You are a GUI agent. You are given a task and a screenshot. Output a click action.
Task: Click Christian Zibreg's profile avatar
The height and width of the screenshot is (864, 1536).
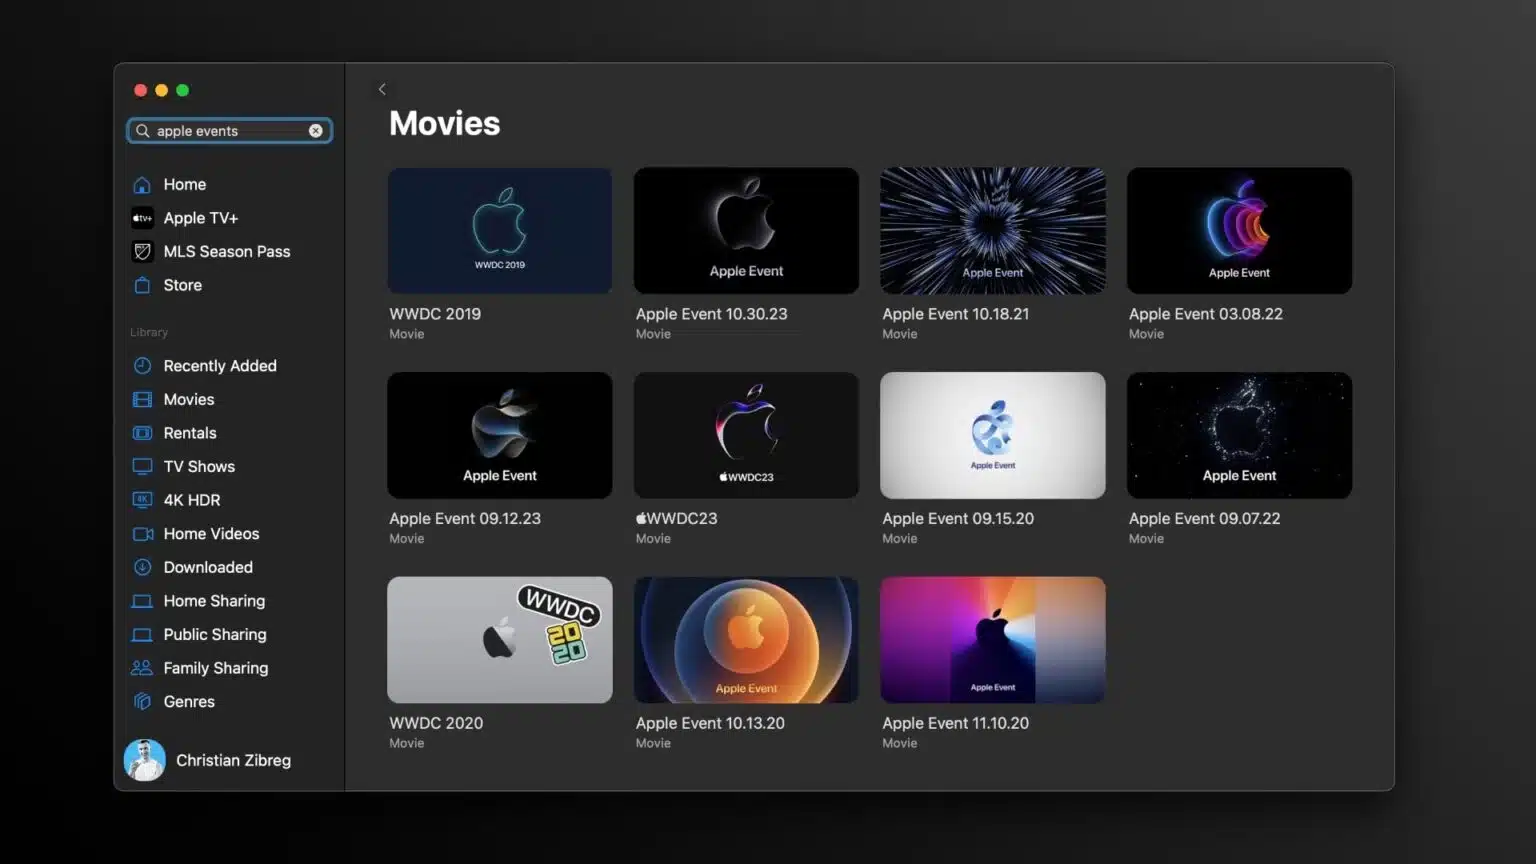pos(145,760)
